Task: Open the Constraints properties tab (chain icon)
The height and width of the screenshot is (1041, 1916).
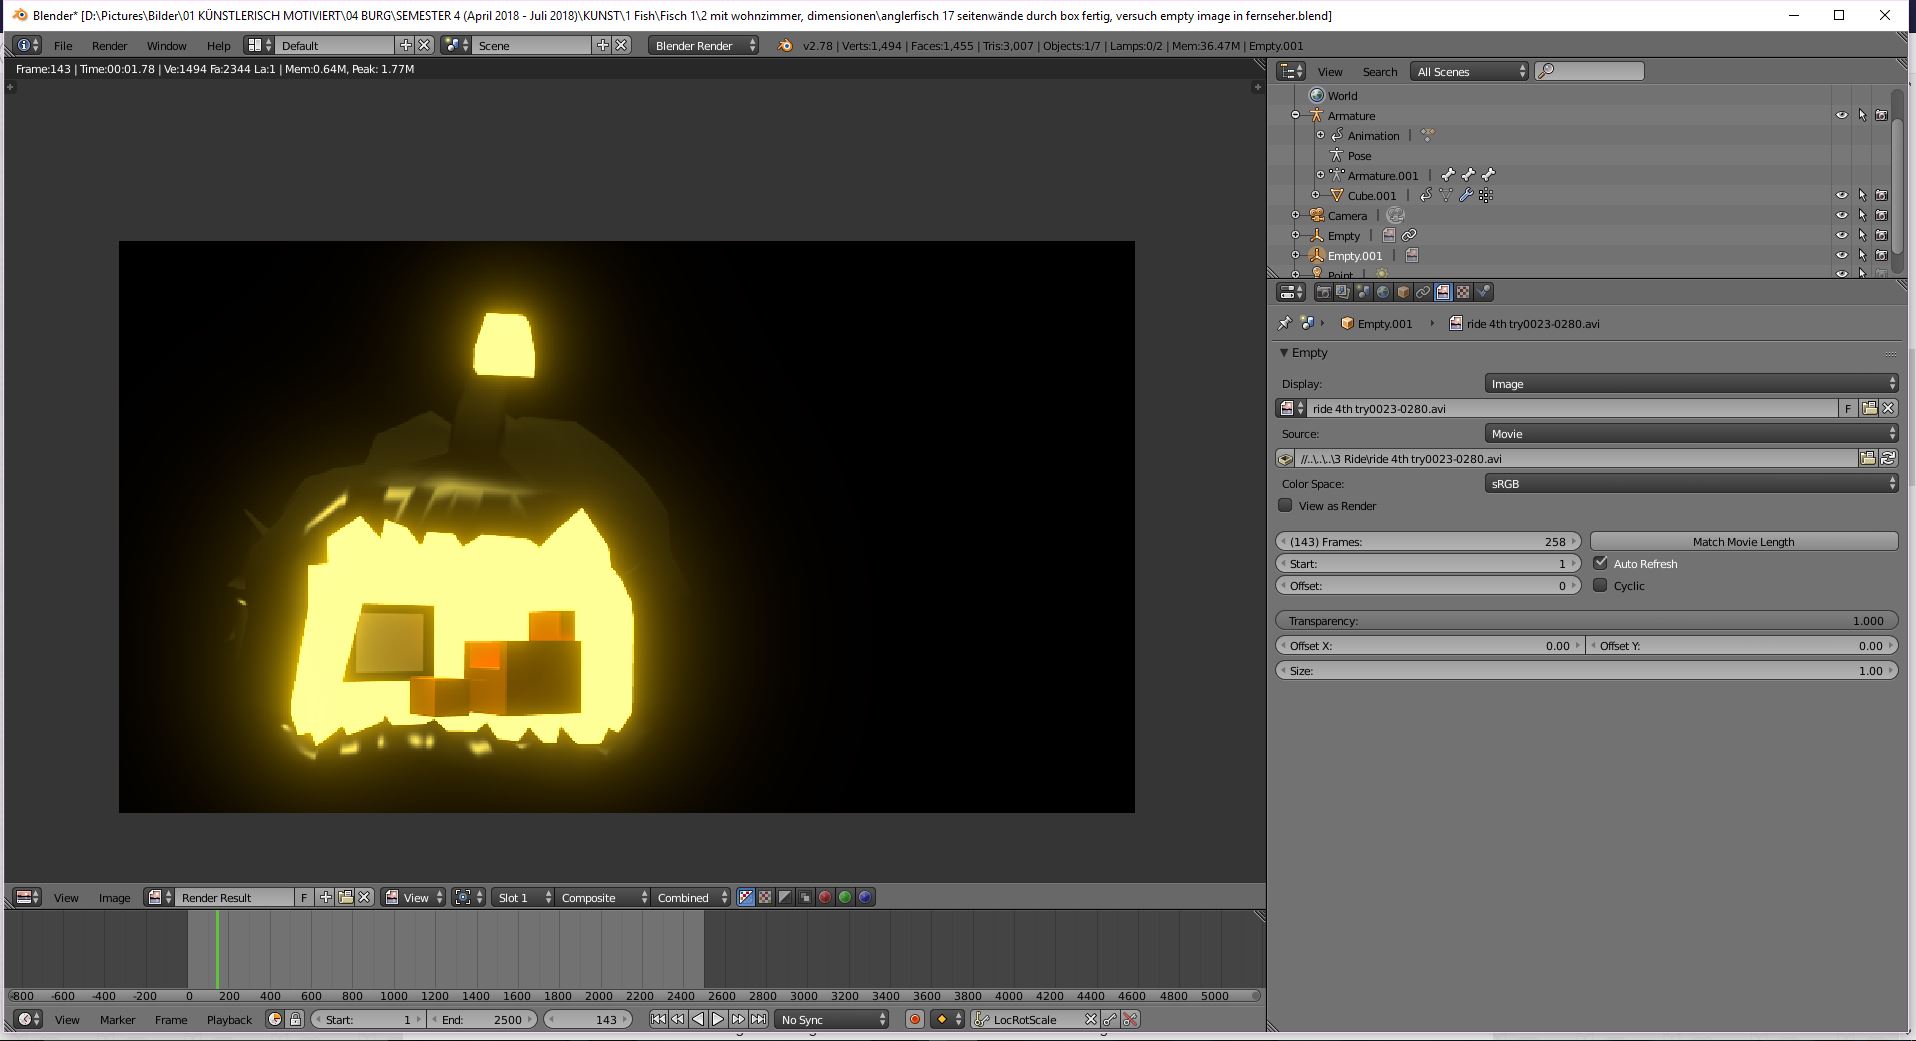Action: (x=1423, y=292)
